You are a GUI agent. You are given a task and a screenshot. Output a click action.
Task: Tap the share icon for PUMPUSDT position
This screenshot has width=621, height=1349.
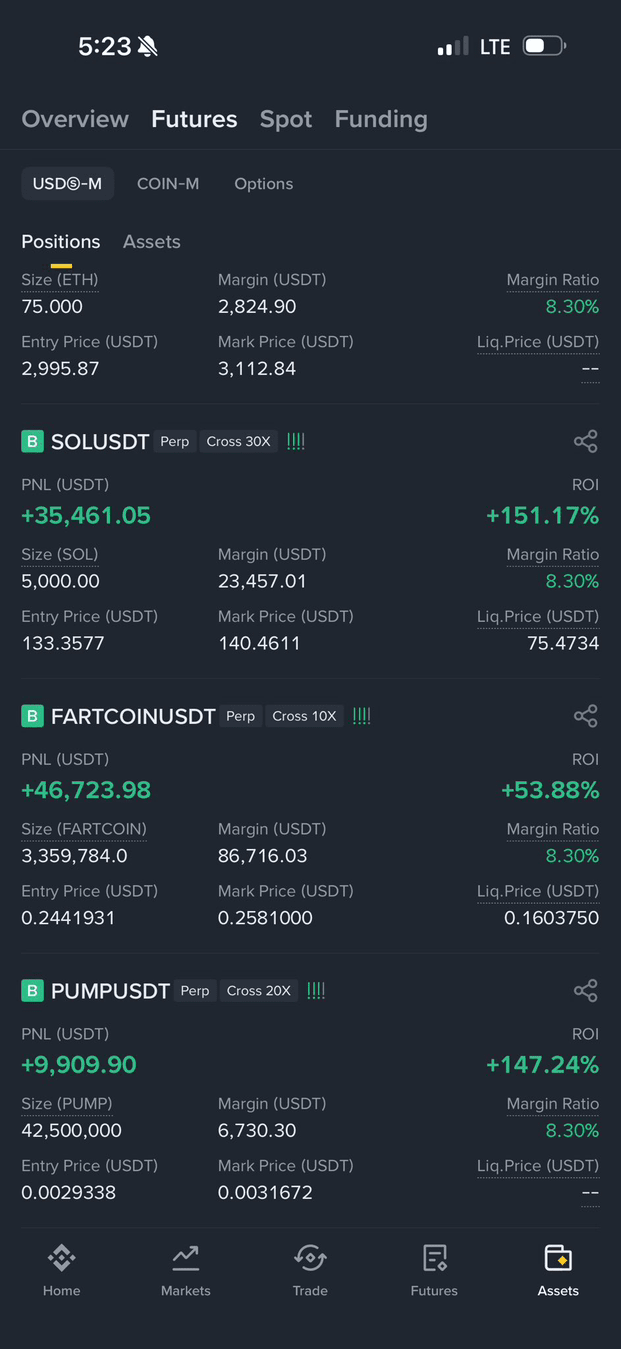[x=585, y=991]
